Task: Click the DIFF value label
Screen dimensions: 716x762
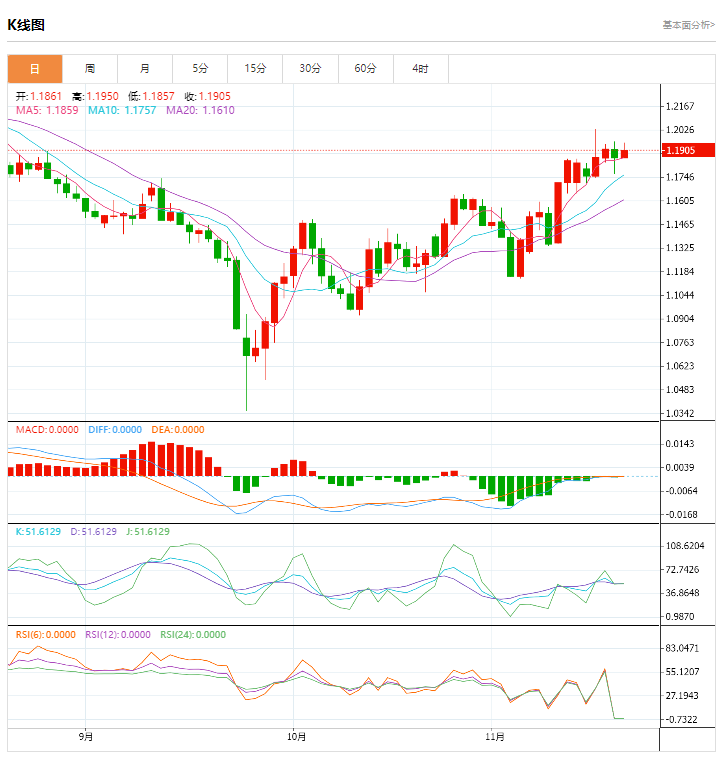Action: click(x=113, y=430)
